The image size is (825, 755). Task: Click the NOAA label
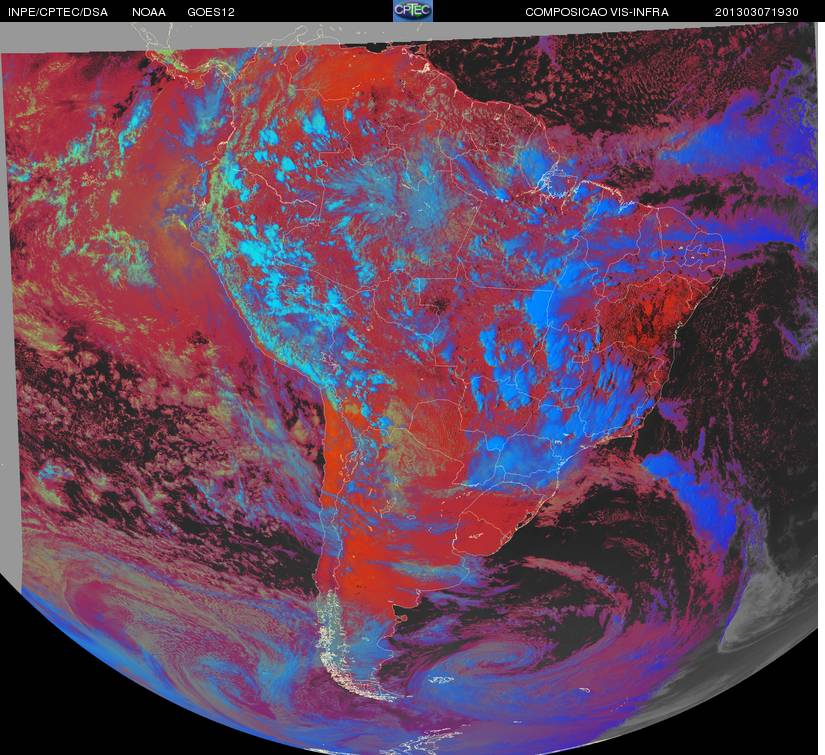(x=149, y=12)
